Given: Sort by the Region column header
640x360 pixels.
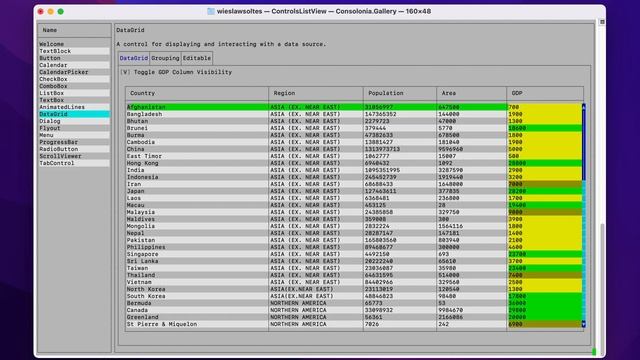Looking at the screenshot, I should pos(316,93).
